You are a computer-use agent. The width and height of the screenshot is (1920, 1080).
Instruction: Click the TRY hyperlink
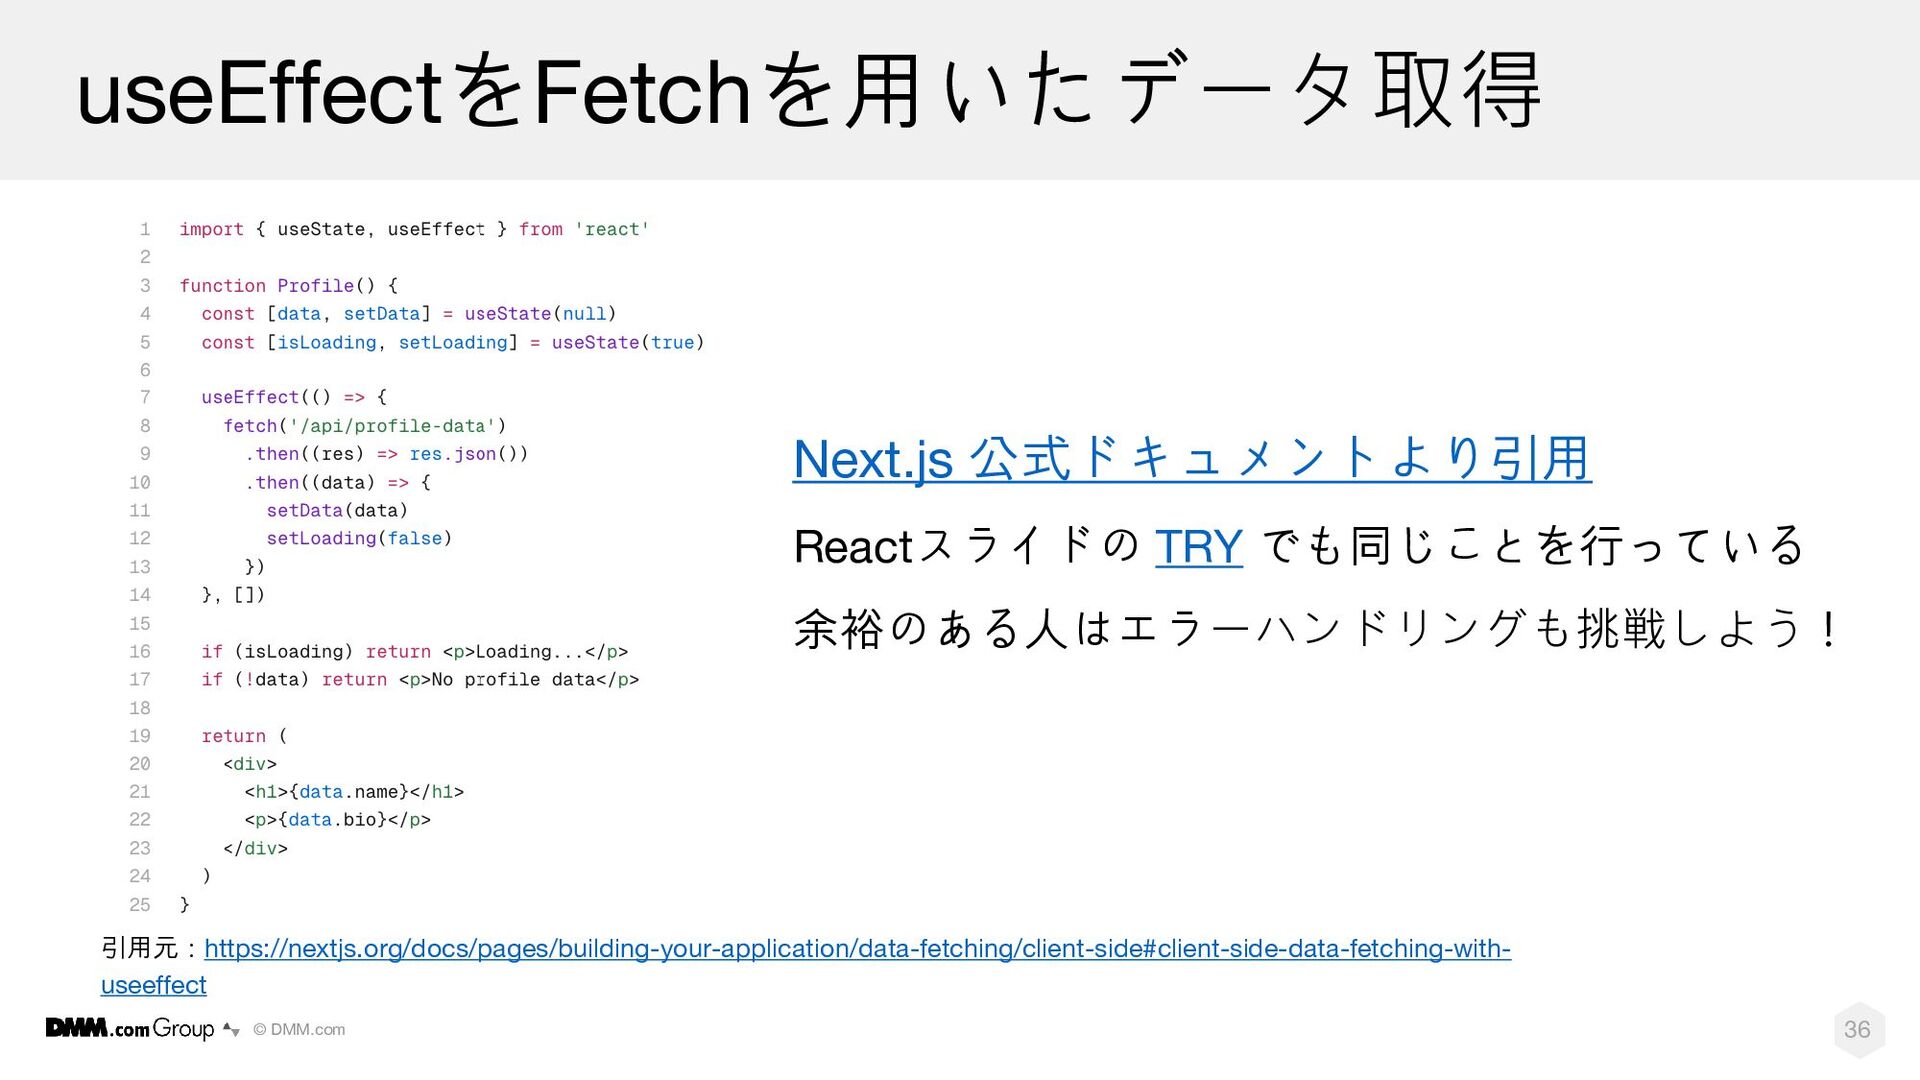(1199, 546)
